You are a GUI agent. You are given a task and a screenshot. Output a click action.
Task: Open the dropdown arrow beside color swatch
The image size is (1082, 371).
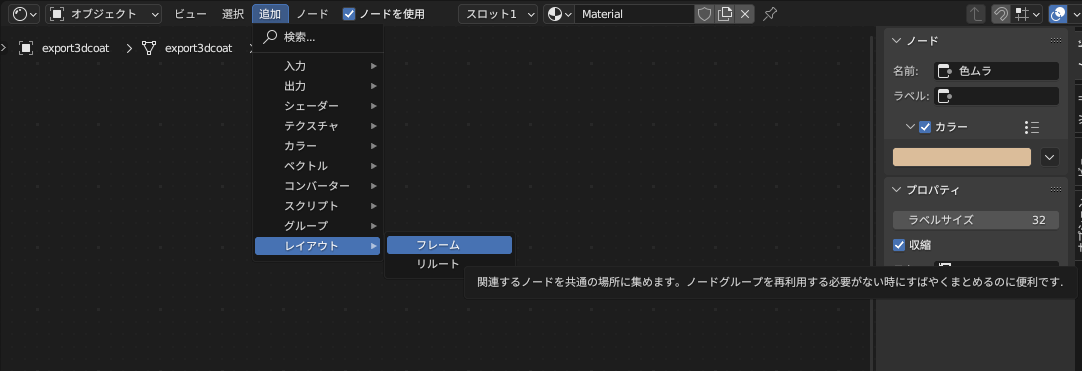(x=1050, y=157)
